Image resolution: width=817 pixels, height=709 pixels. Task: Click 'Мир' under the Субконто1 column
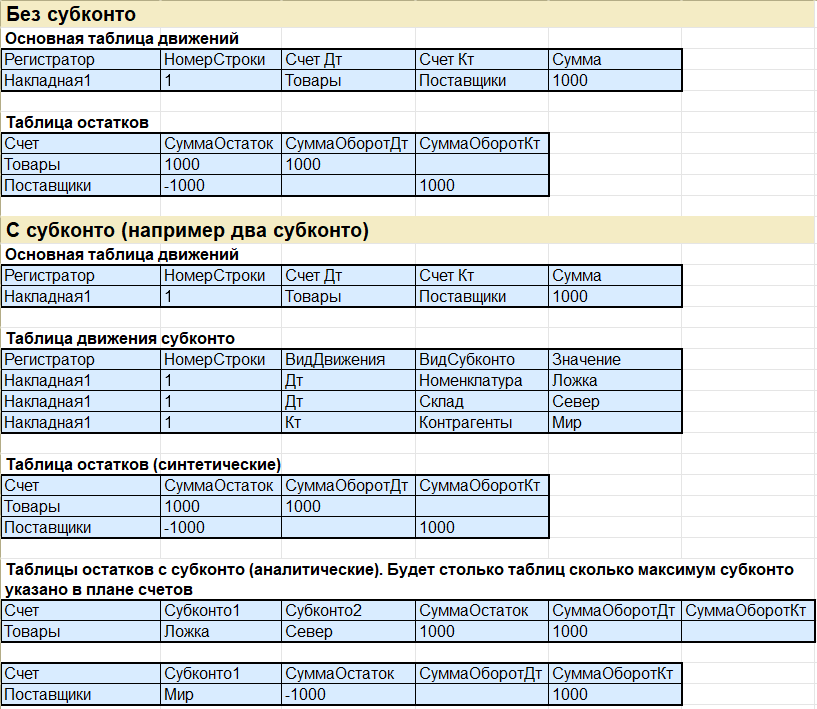[220, 694]
